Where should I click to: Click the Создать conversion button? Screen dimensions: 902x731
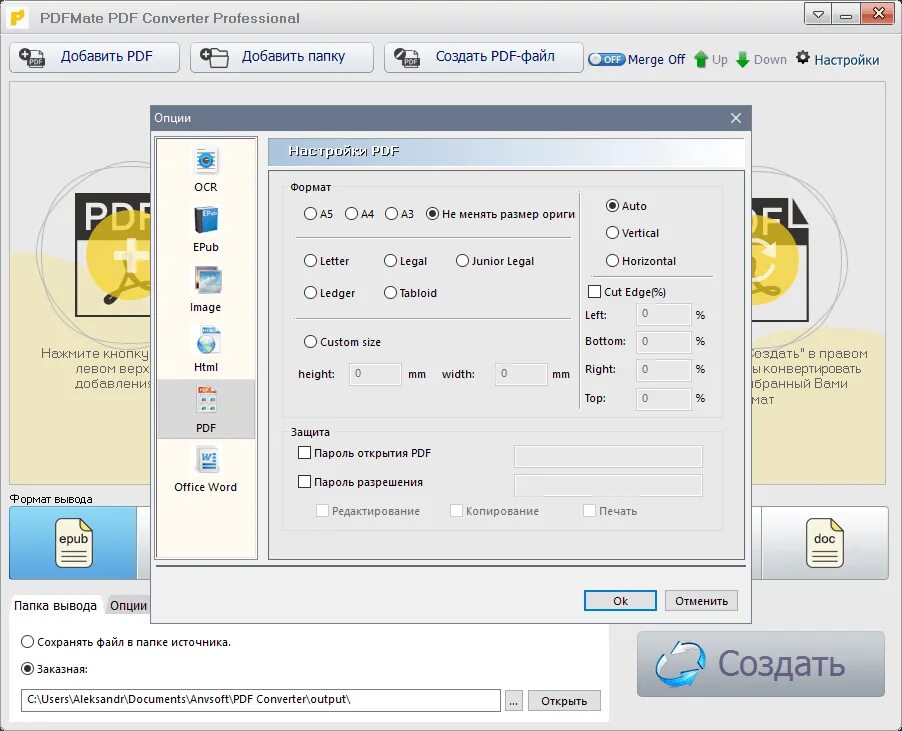[x=760, y=664]
